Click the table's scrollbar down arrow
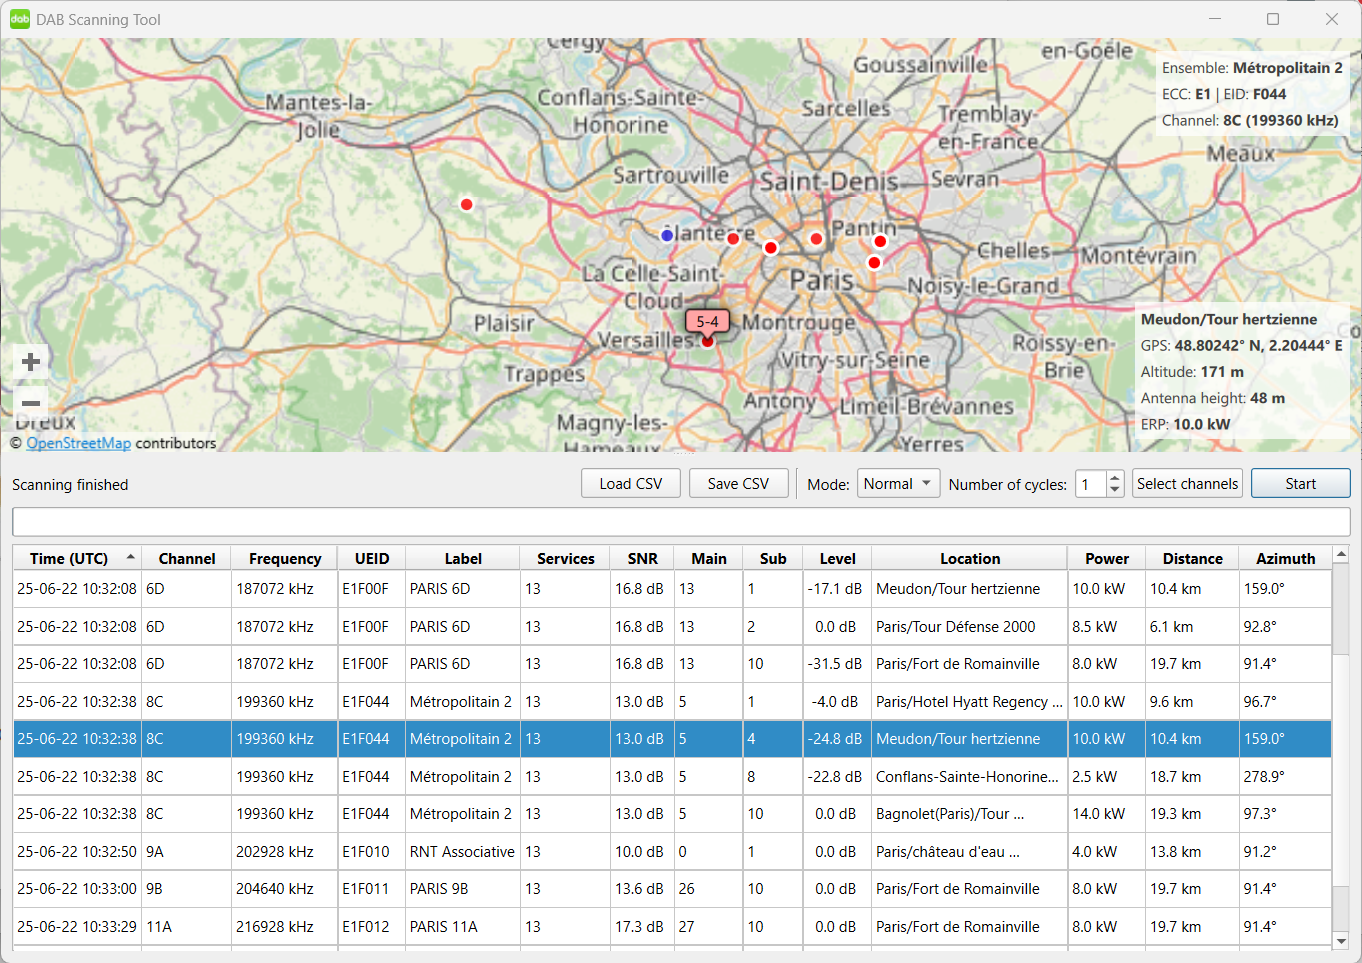This screenshot has height=963, width=1362. (1341, 940)
